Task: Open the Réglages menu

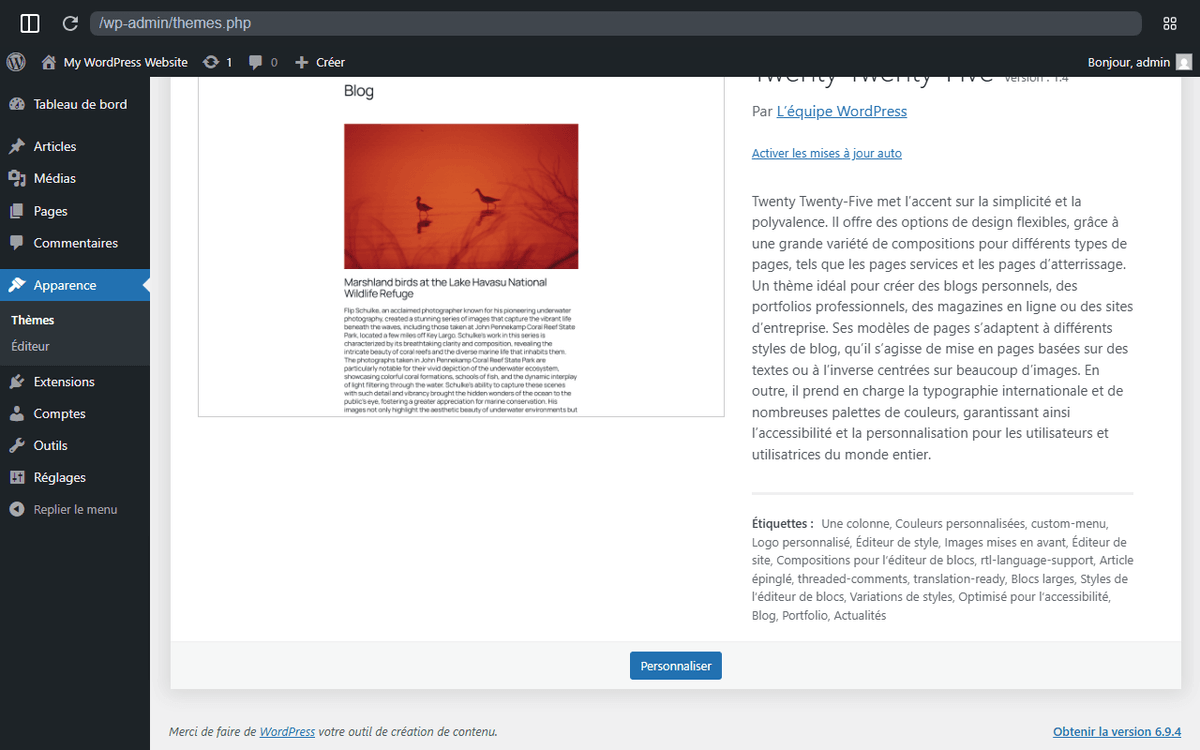Action: (x=60, y=477)
